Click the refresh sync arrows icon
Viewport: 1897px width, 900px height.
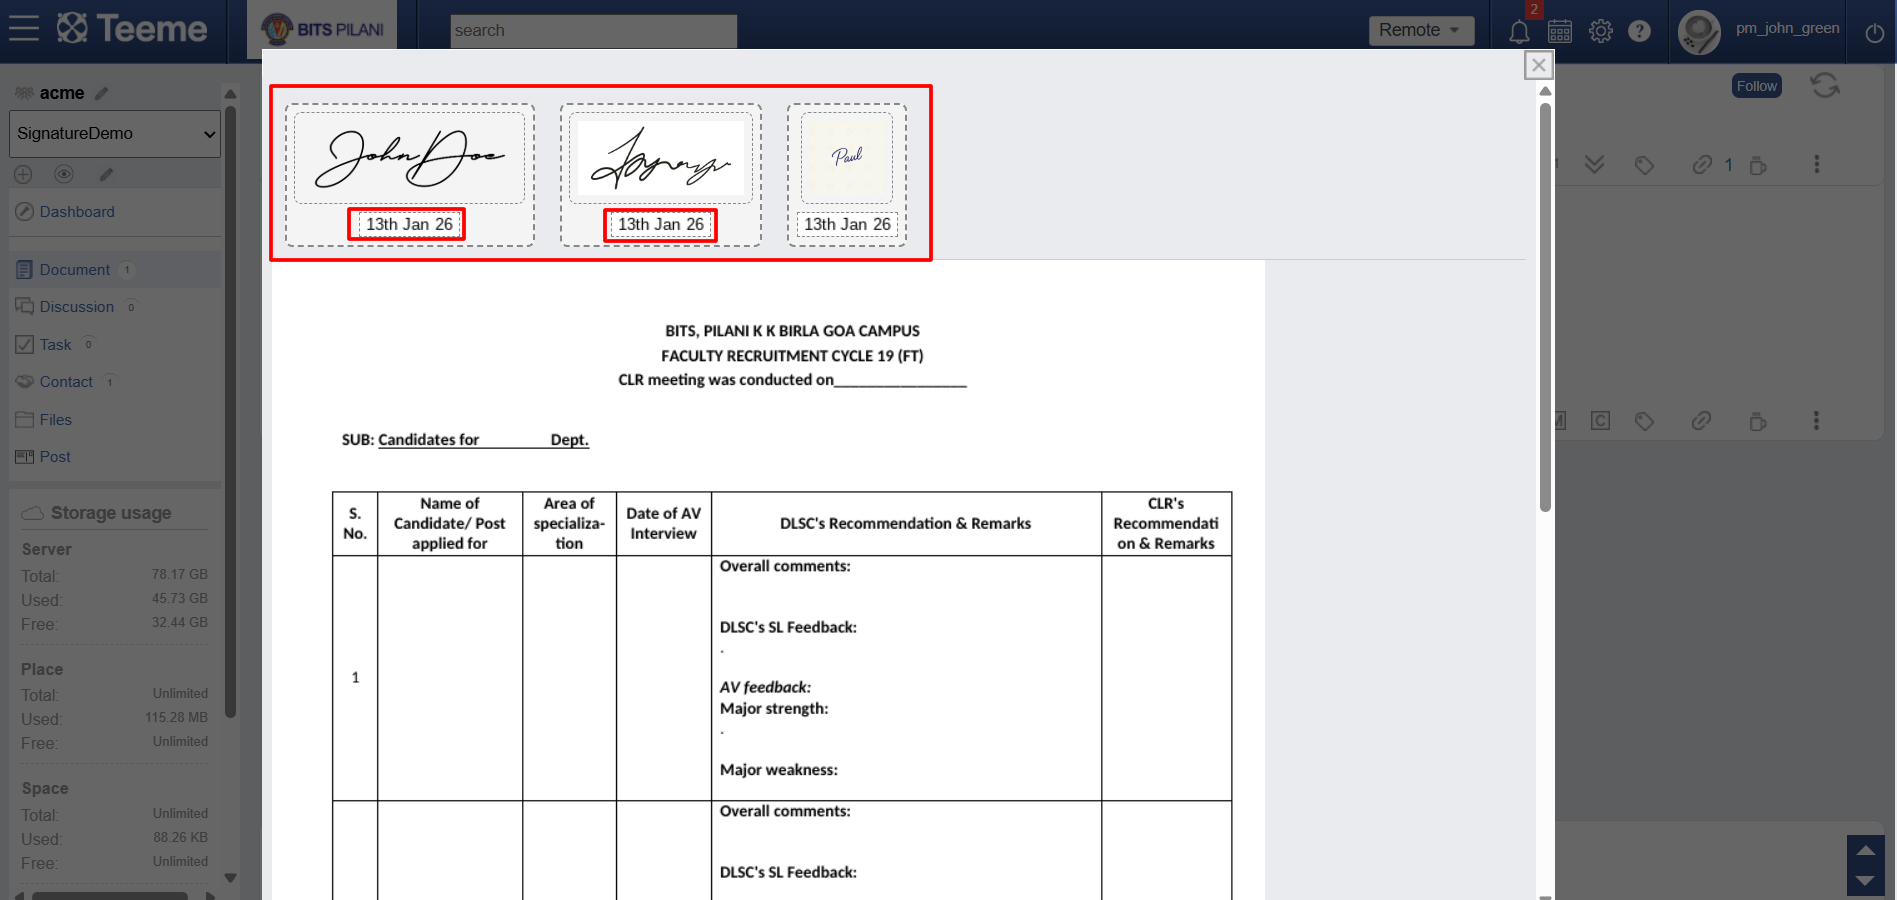1825,86
